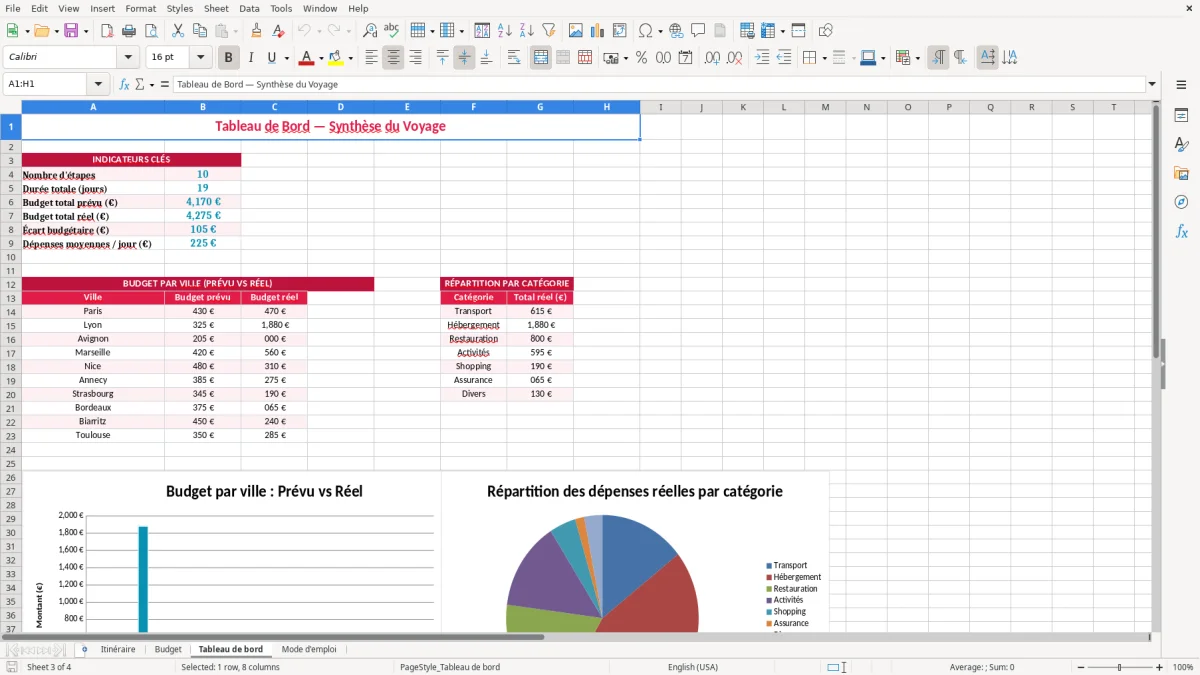Run the Spelling check
The width and height of the screenshot is (1200, 675).
tap(392, 31)
